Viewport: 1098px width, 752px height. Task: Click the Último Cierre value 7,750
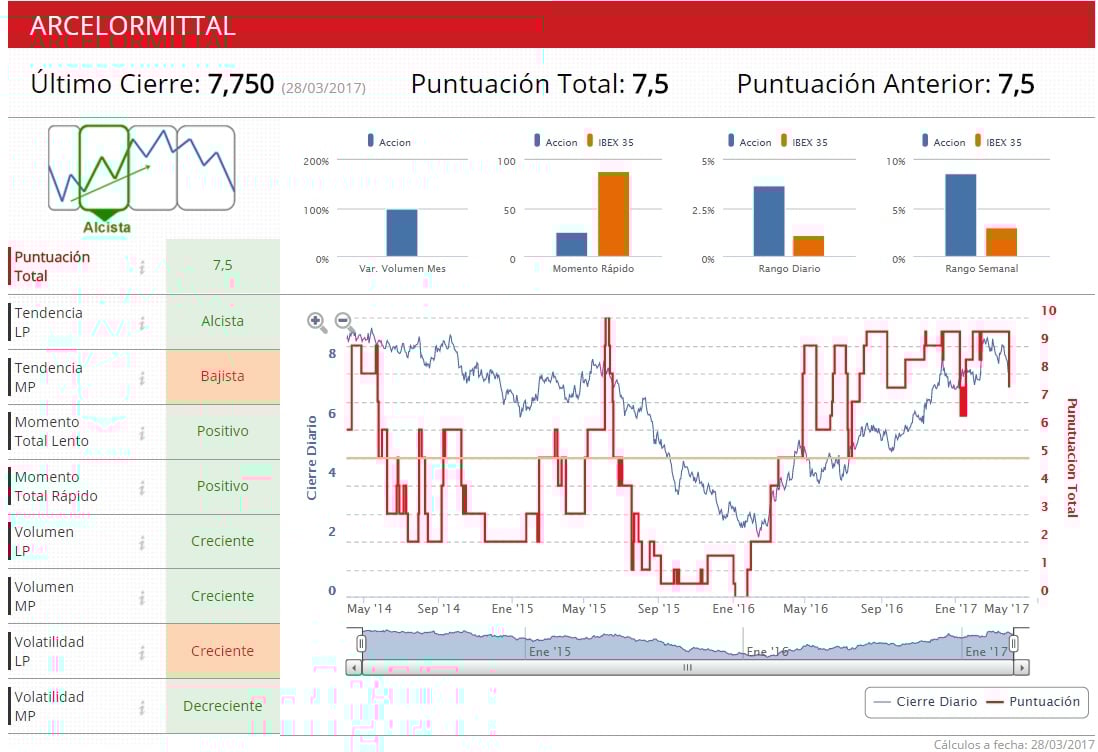(241, 84)
